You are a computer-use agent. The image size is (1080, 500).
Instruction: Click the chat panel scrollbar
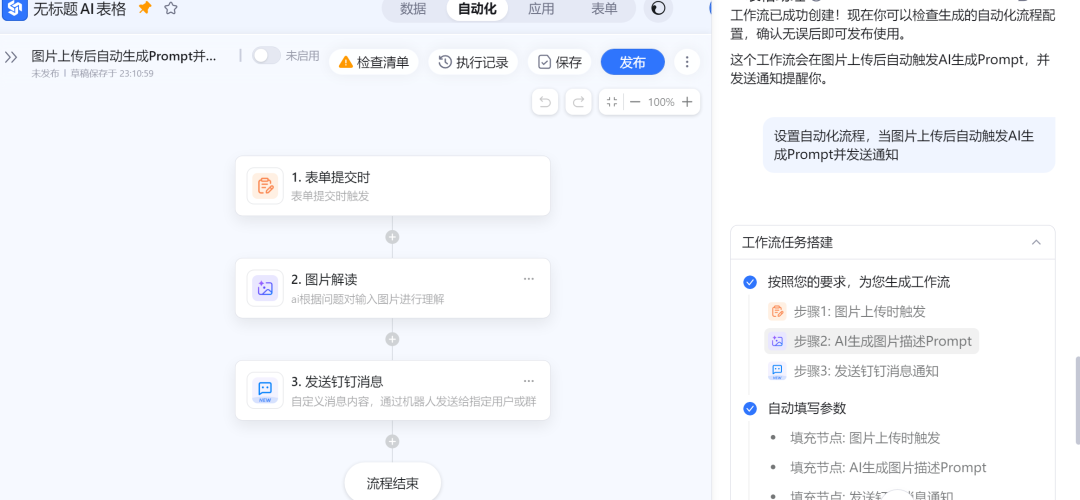pos(1077,399)
